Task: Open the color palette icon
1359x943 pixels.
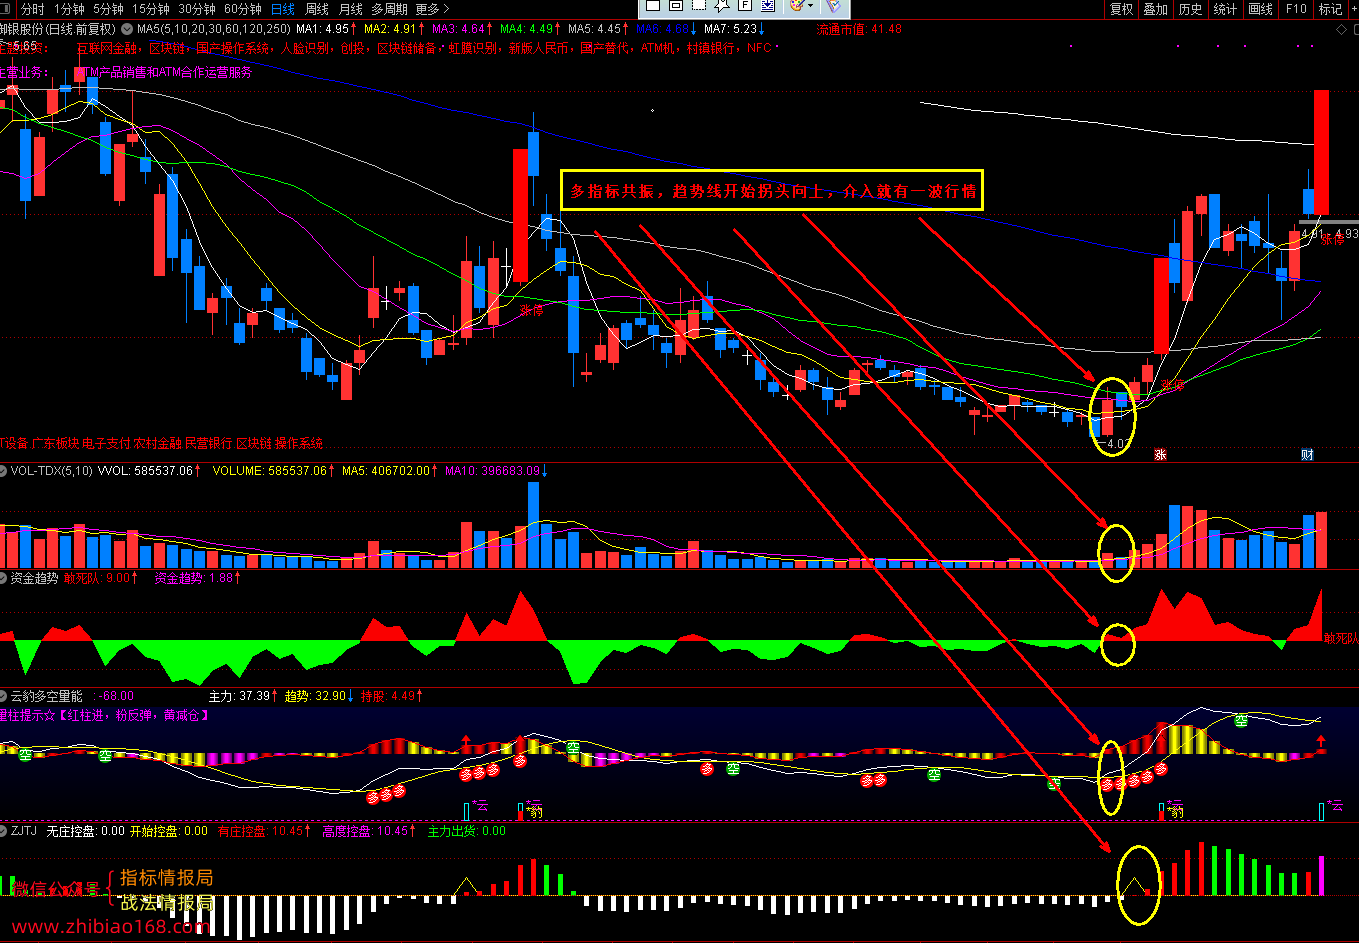Action: click(796, 5)
